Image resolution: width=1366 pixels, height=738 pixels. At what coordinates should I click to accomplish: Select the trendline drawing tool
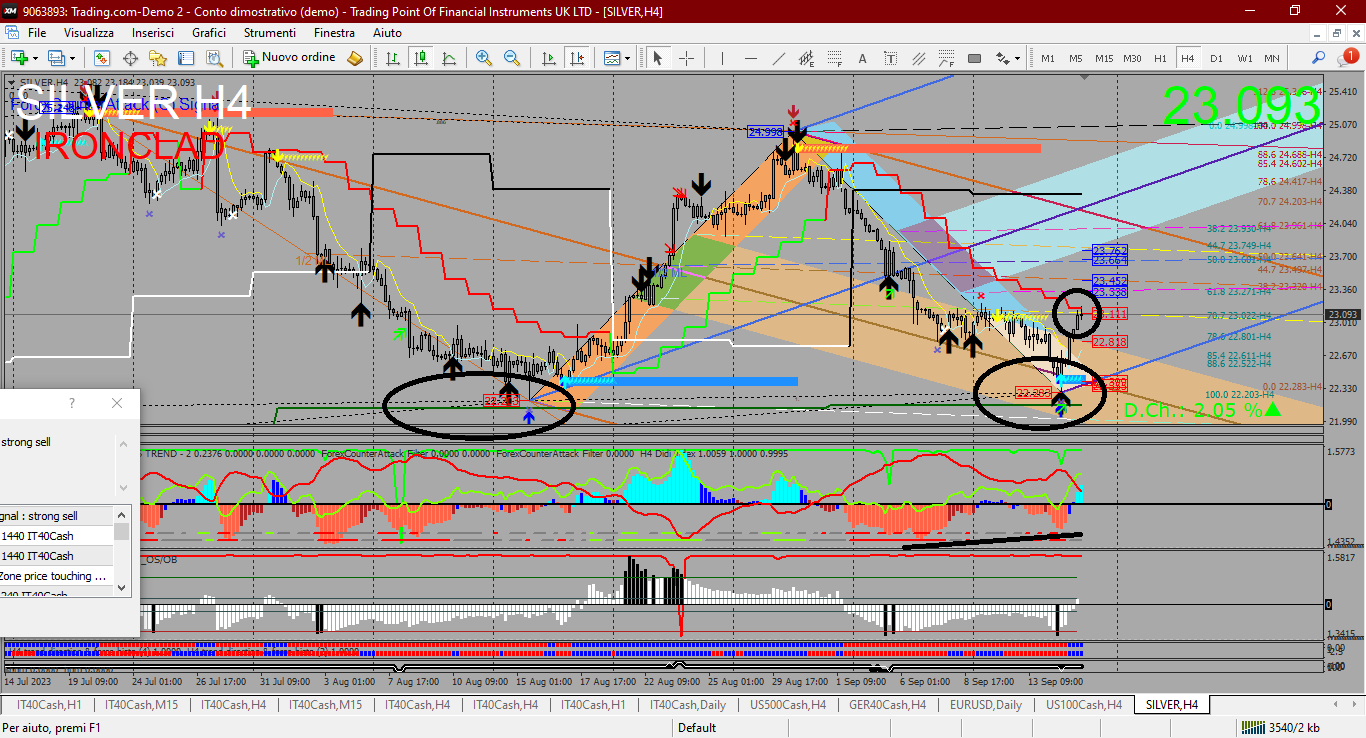[x=779, y=58]
